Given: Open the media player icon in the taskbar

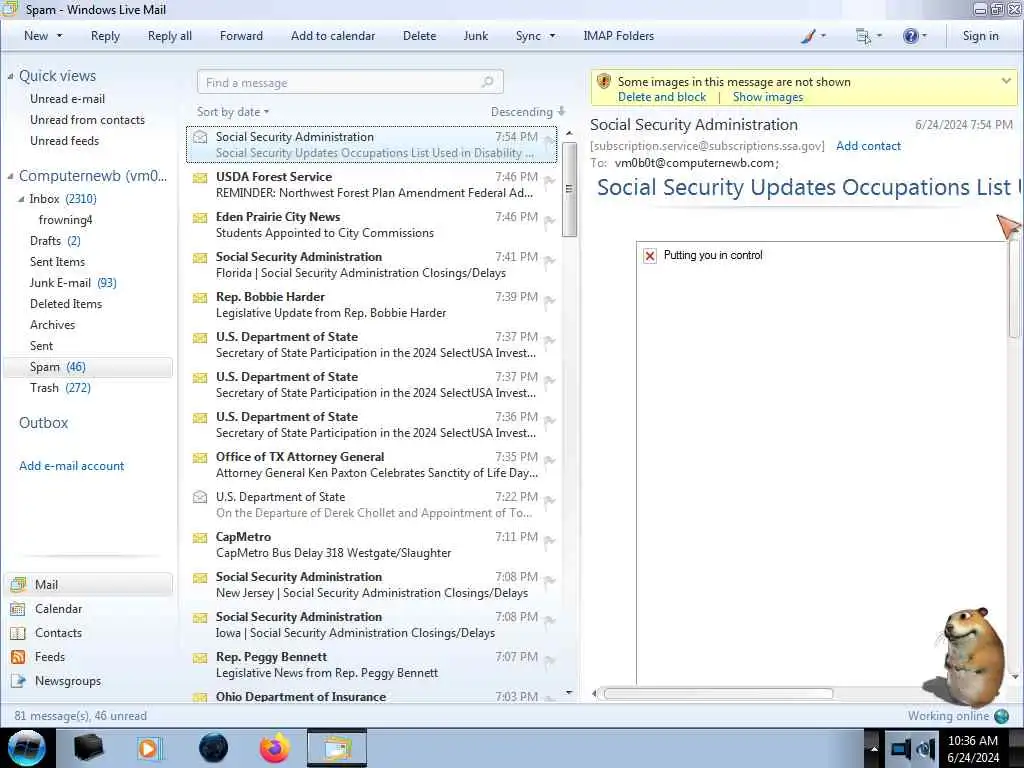Looking at the screenshot, I should pyautogui.click(x=150, y=748).
